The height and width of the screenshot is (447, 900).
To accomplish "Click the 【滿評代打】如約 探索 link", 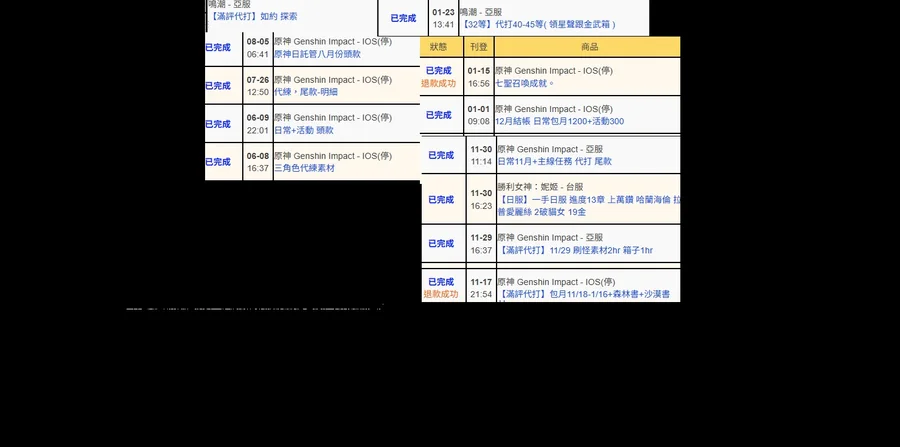I will click(252, 16).
